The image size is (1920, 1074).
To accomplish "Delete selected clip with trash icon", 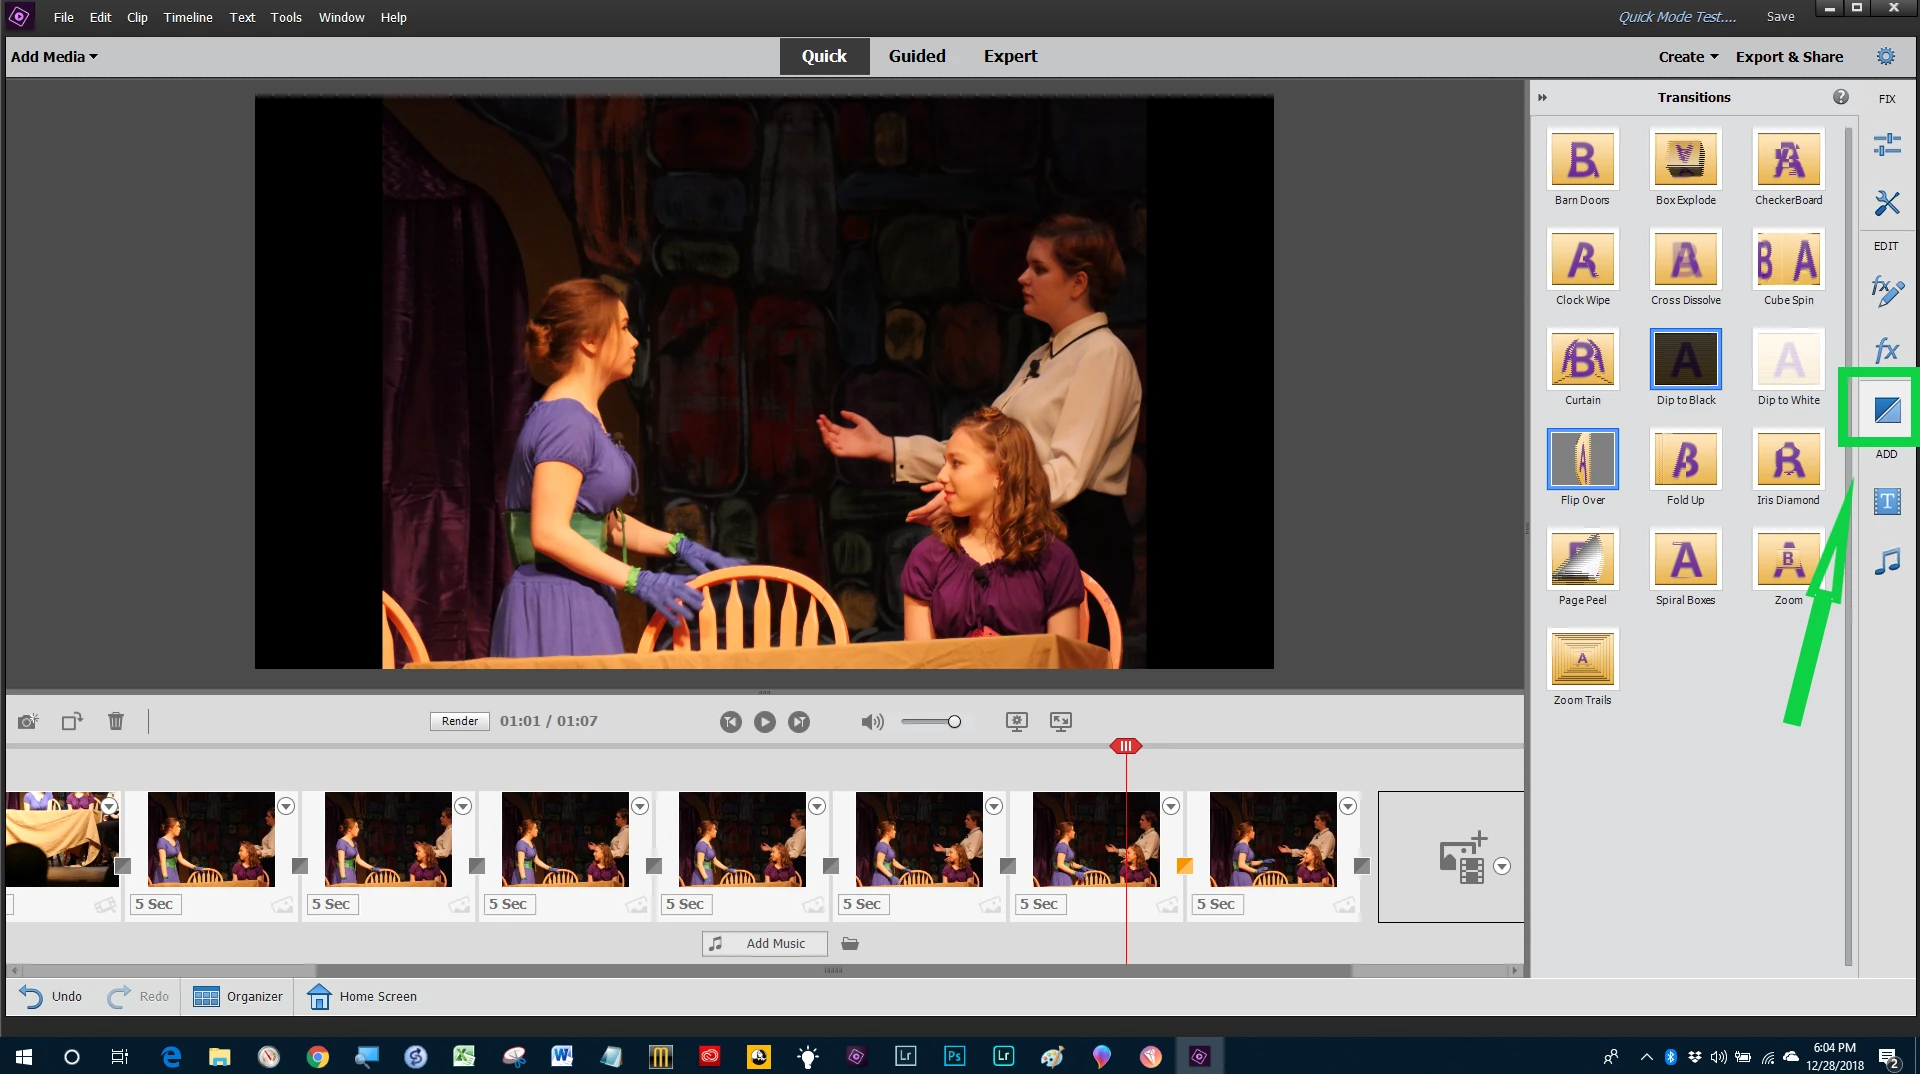I will [x=116, y=721].
